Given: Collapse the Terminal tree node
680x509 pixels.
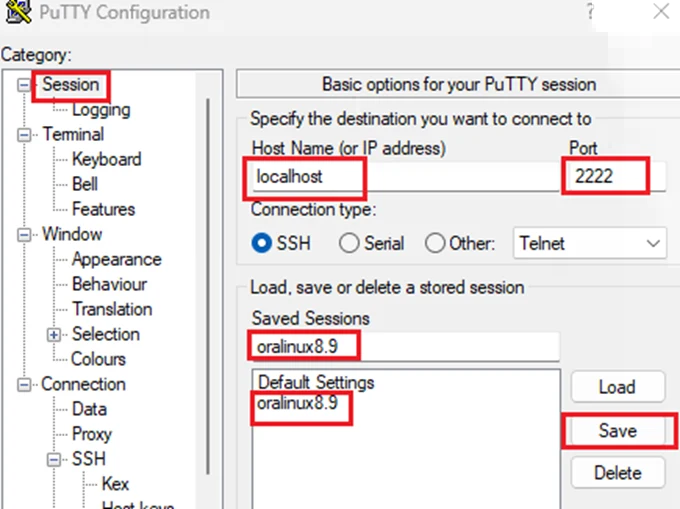Looking at the screenshot, I should [x=24, y=135].
